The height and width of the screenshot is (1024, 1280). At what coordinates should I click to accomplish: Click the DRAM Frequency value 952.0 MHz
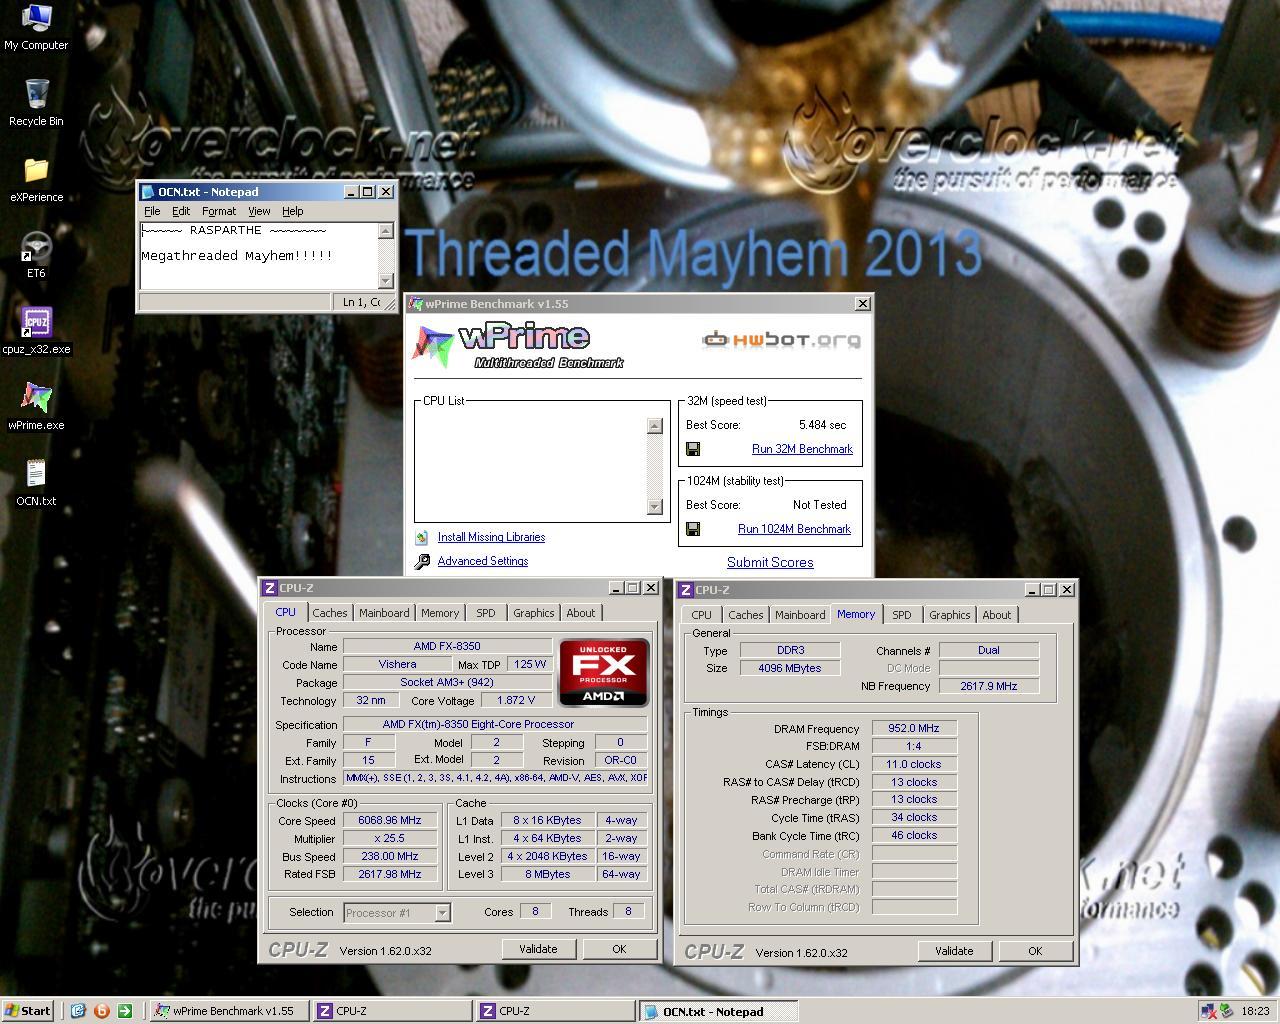click(x=914, y=728)
